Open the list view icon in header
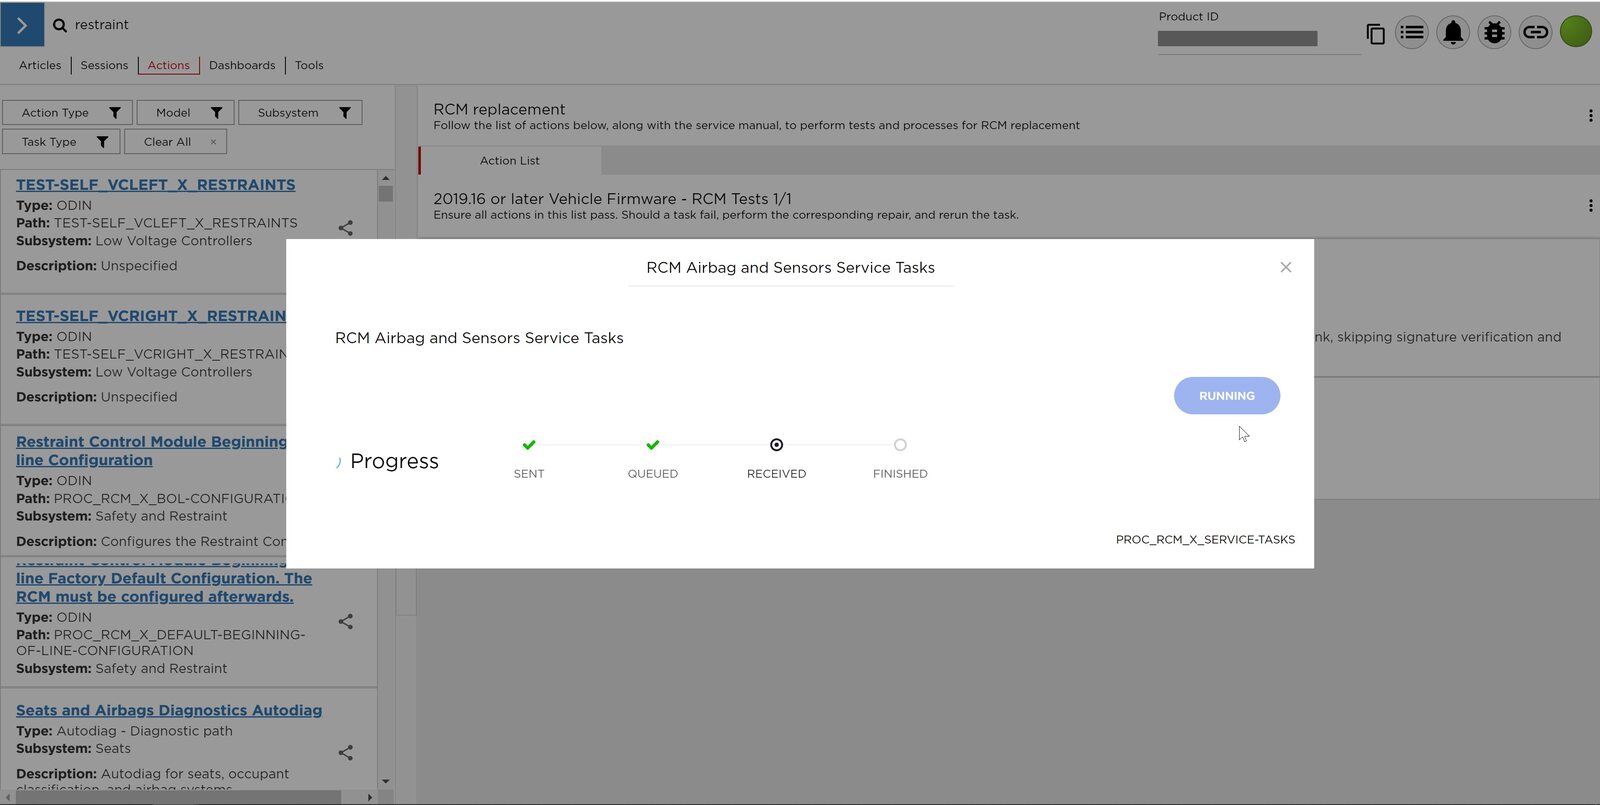The height and width of the screenshot is (805, 1600). [1412, 33]
